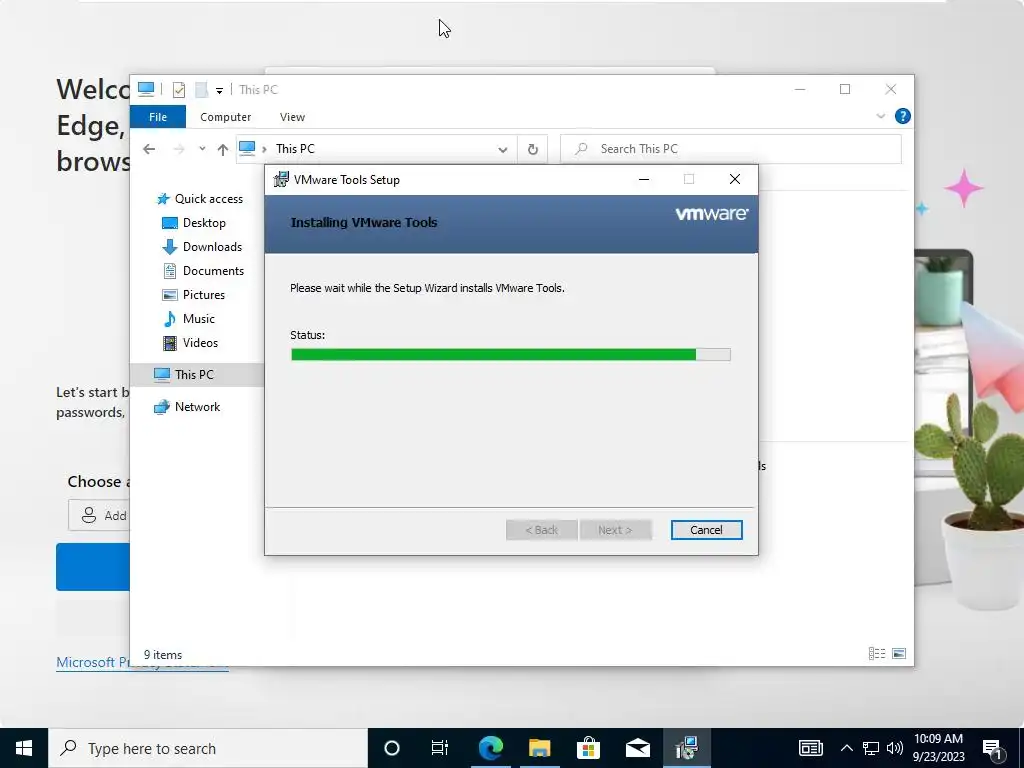The image size is (1024, 768).
Task: Click the Cancel button in VMware Tools Setup
Action: pos(706,530)
